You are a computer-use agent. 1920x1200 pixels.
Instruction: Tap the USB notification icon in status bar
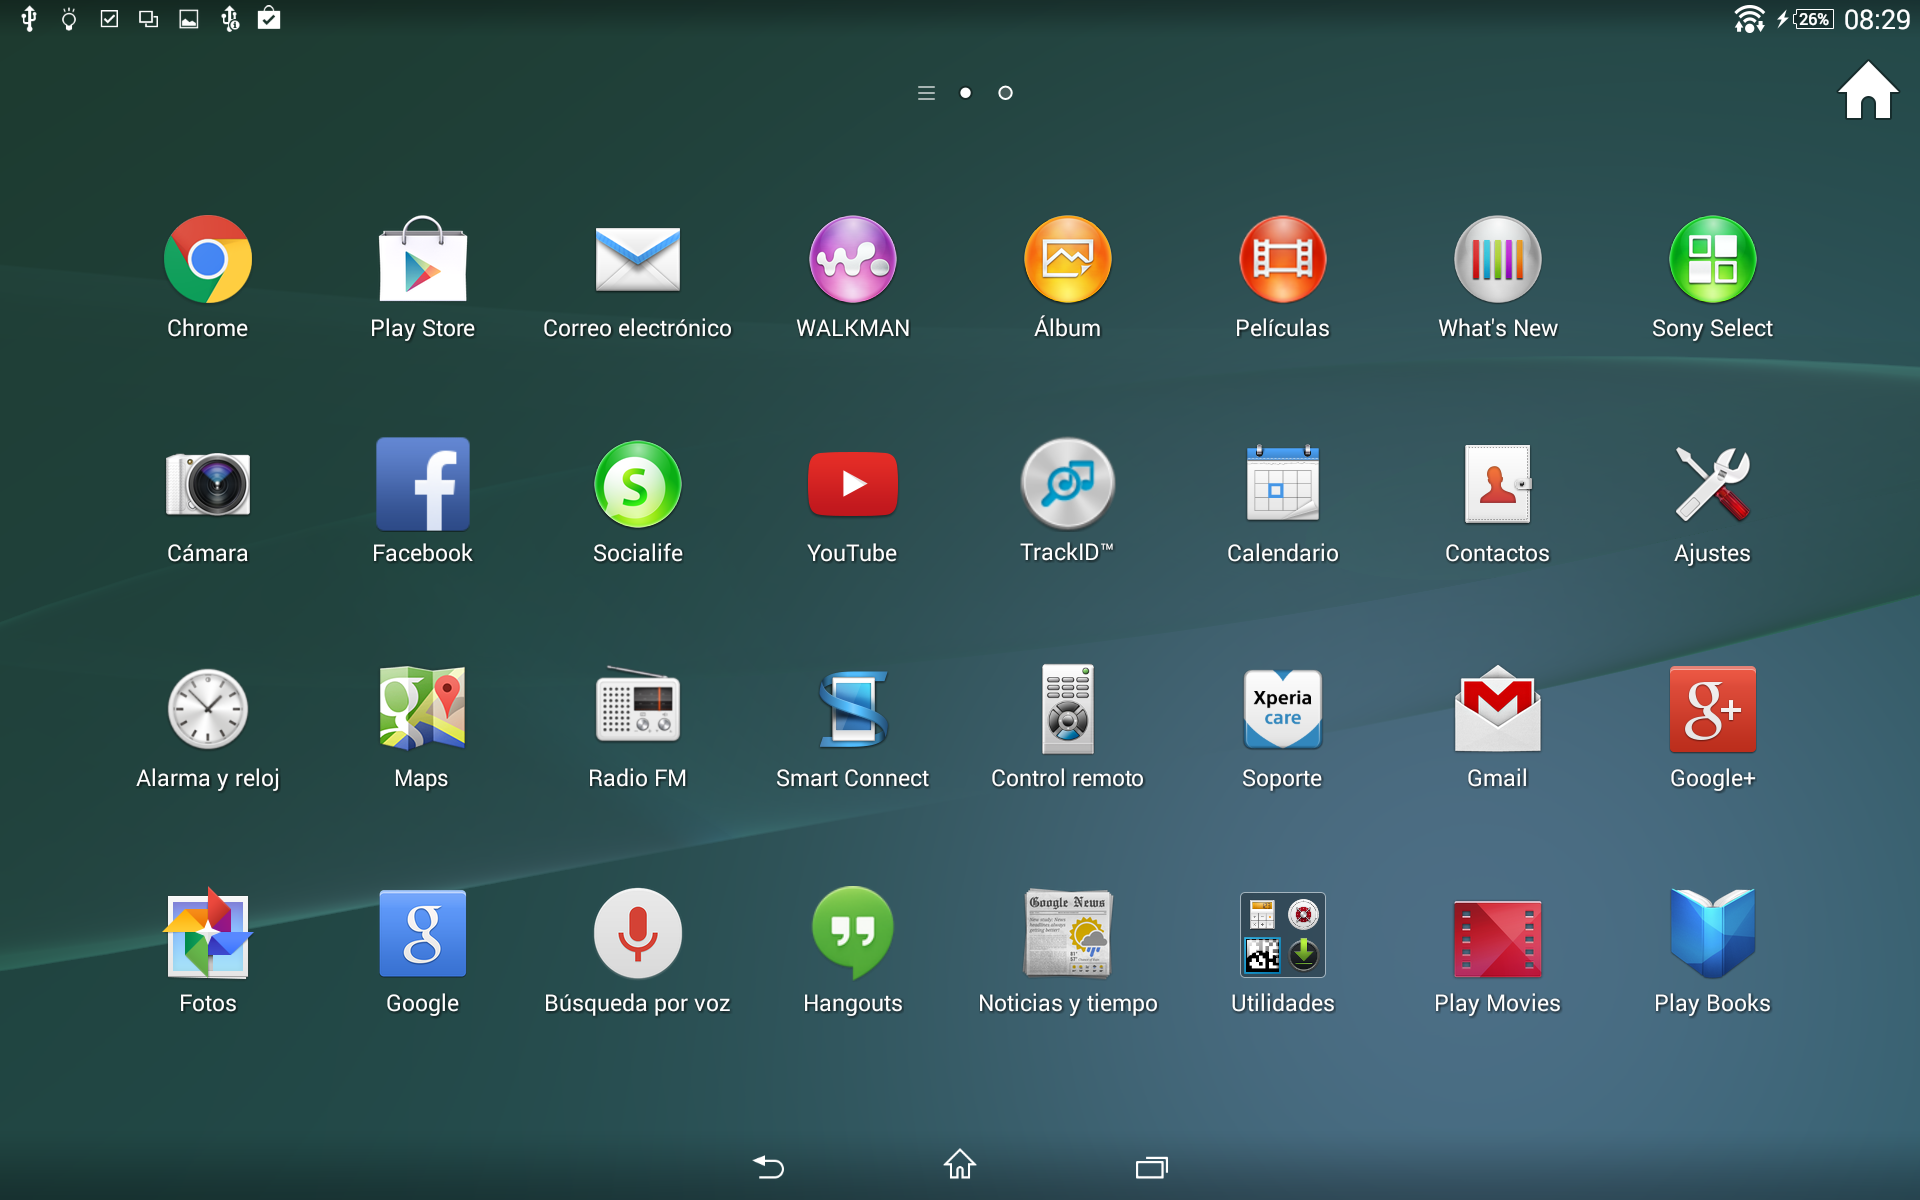(29, 18)
